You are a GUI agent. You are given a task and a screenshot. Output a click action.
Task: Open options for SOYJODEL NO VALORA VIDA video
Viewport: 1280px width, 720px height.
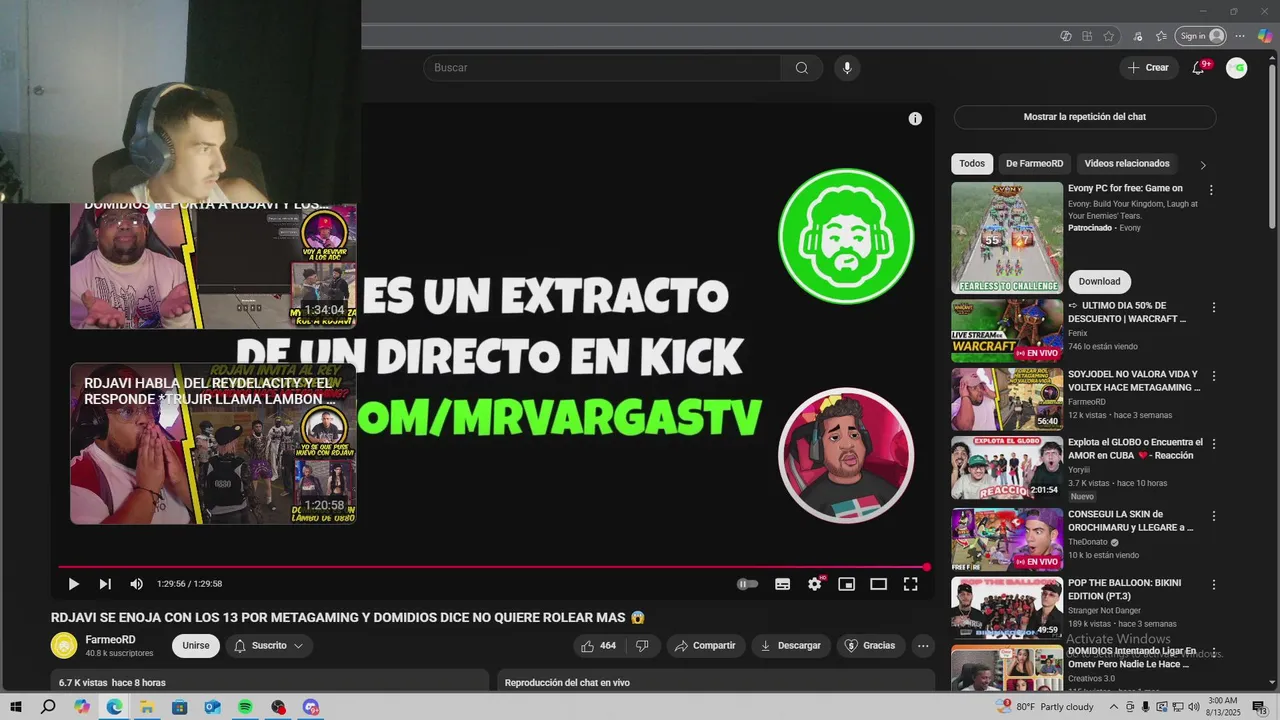[1214, 376]
